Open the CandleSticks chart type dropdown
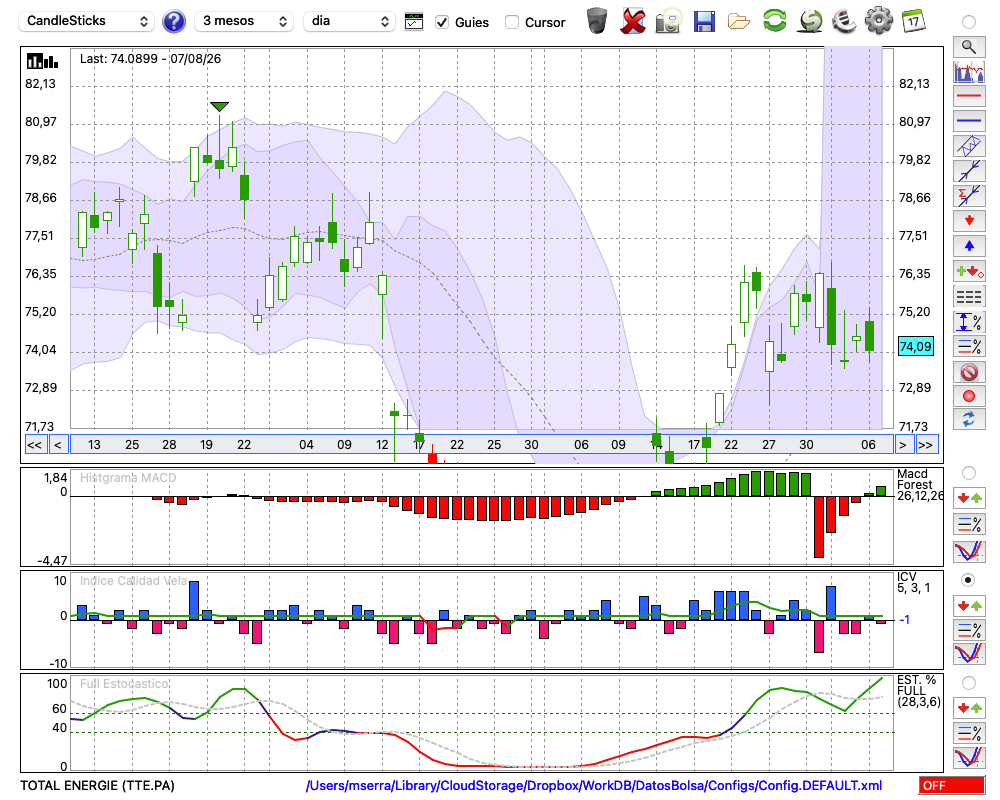1000x800 pixels. pyautogui.click(x=87, y=21)
